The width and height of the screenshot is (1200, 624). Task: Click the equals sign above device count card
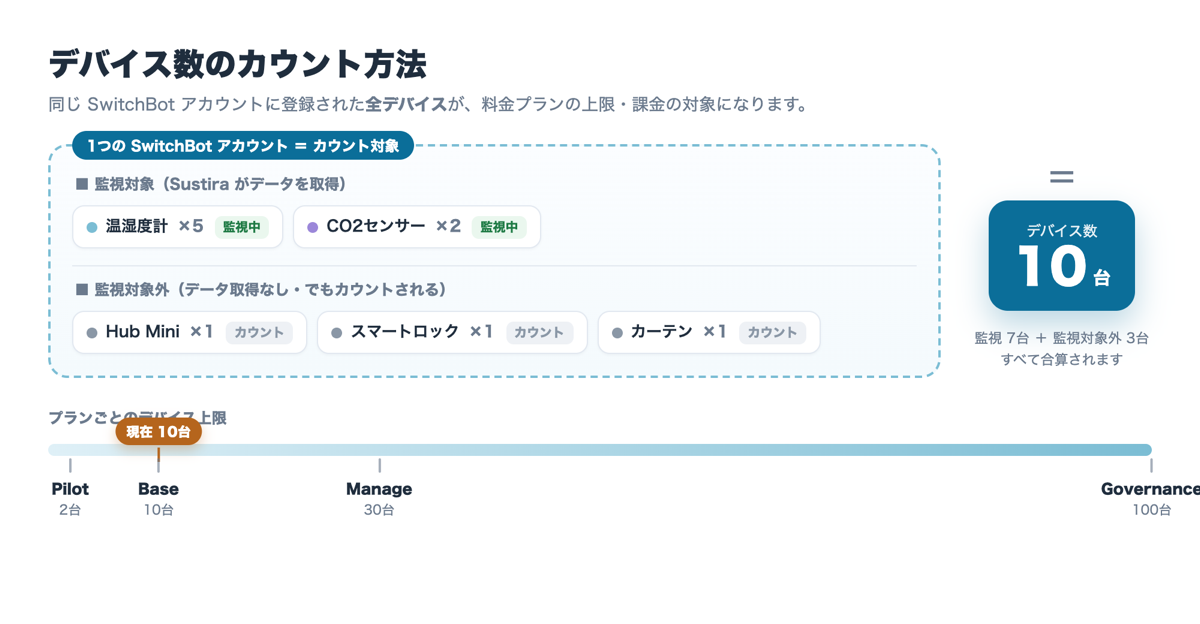point(1062,177)
